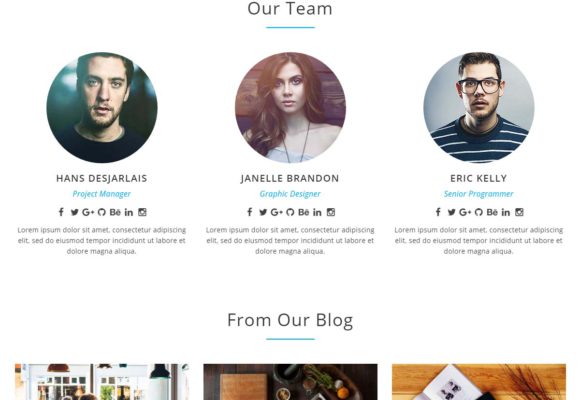The width and height of the screenshot is (580, 400).
Task: Visit Janelle Brandon's Behance icon
Action: (x=304, y=212)
